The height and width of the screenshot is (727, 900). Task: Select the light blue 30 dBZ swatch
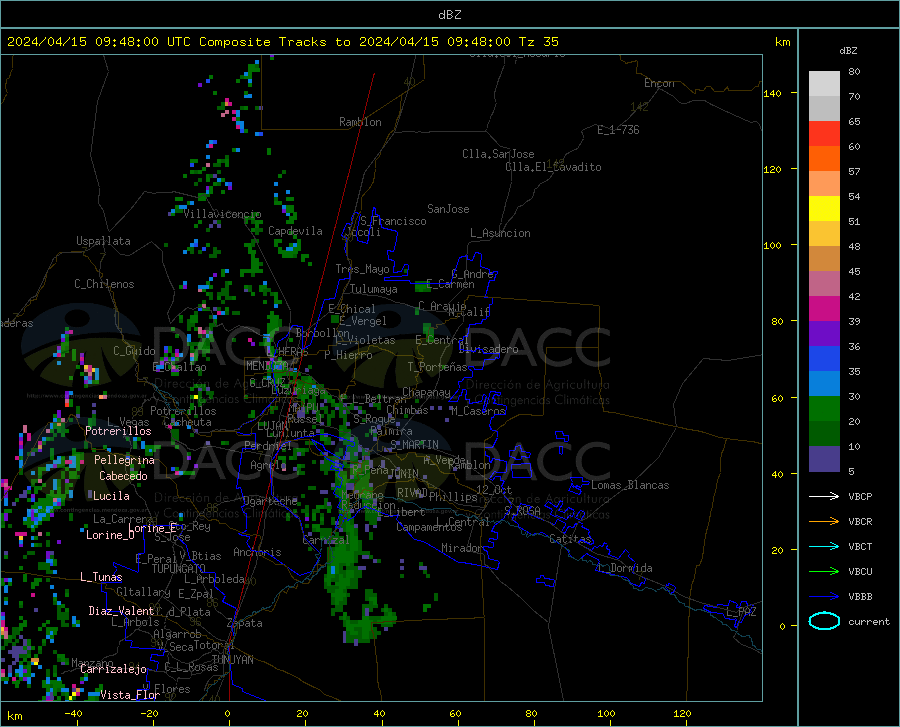824,384
